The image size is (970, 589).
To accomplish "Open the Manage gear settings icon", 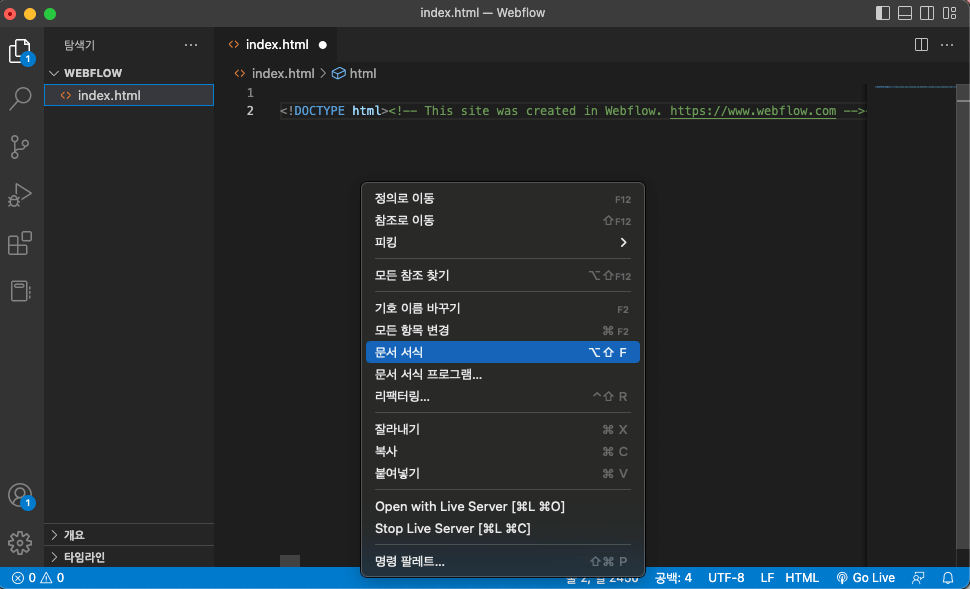I will (20, 543).
